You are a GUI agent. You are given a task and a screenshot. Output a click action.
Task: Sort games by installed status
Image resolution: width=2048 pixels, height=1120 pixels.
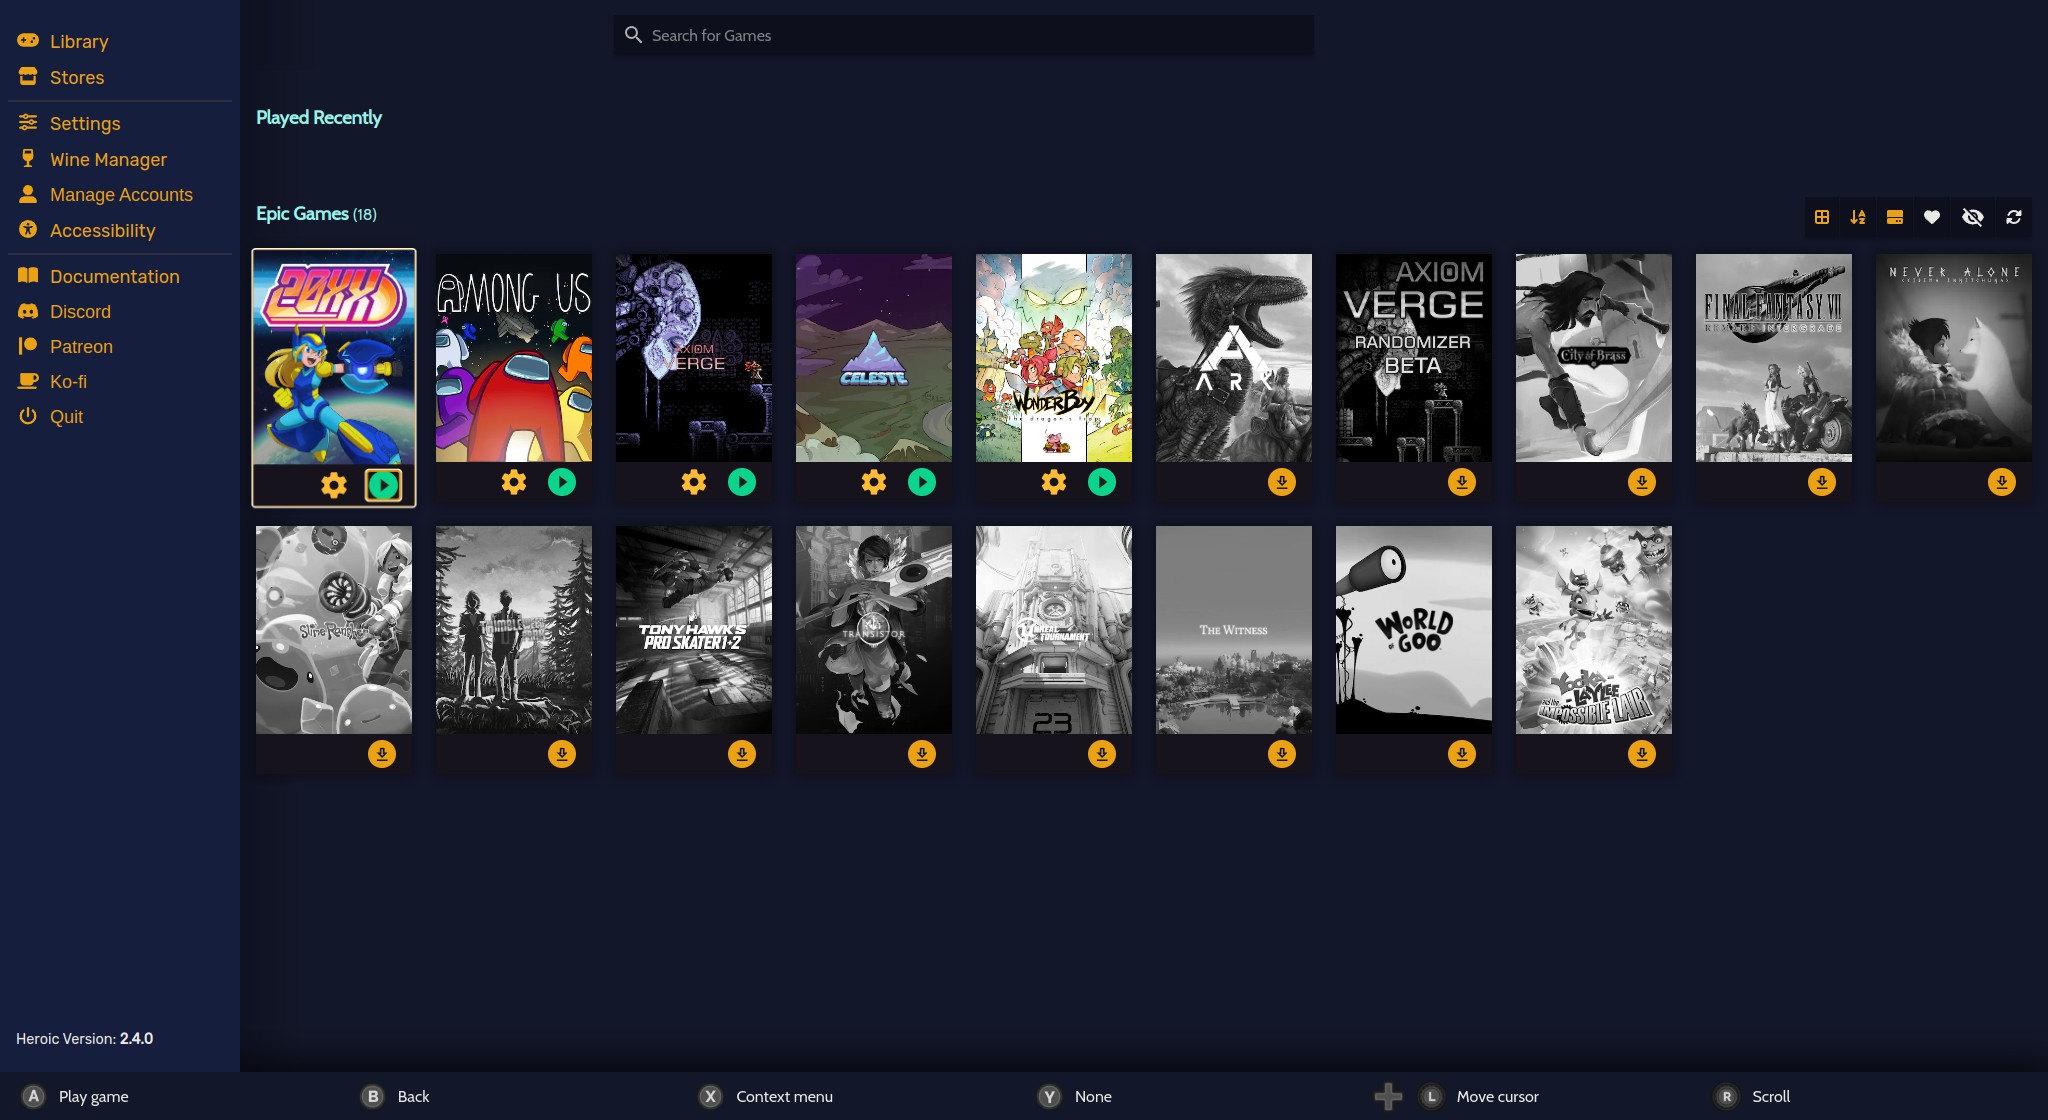coord(1895,217)
